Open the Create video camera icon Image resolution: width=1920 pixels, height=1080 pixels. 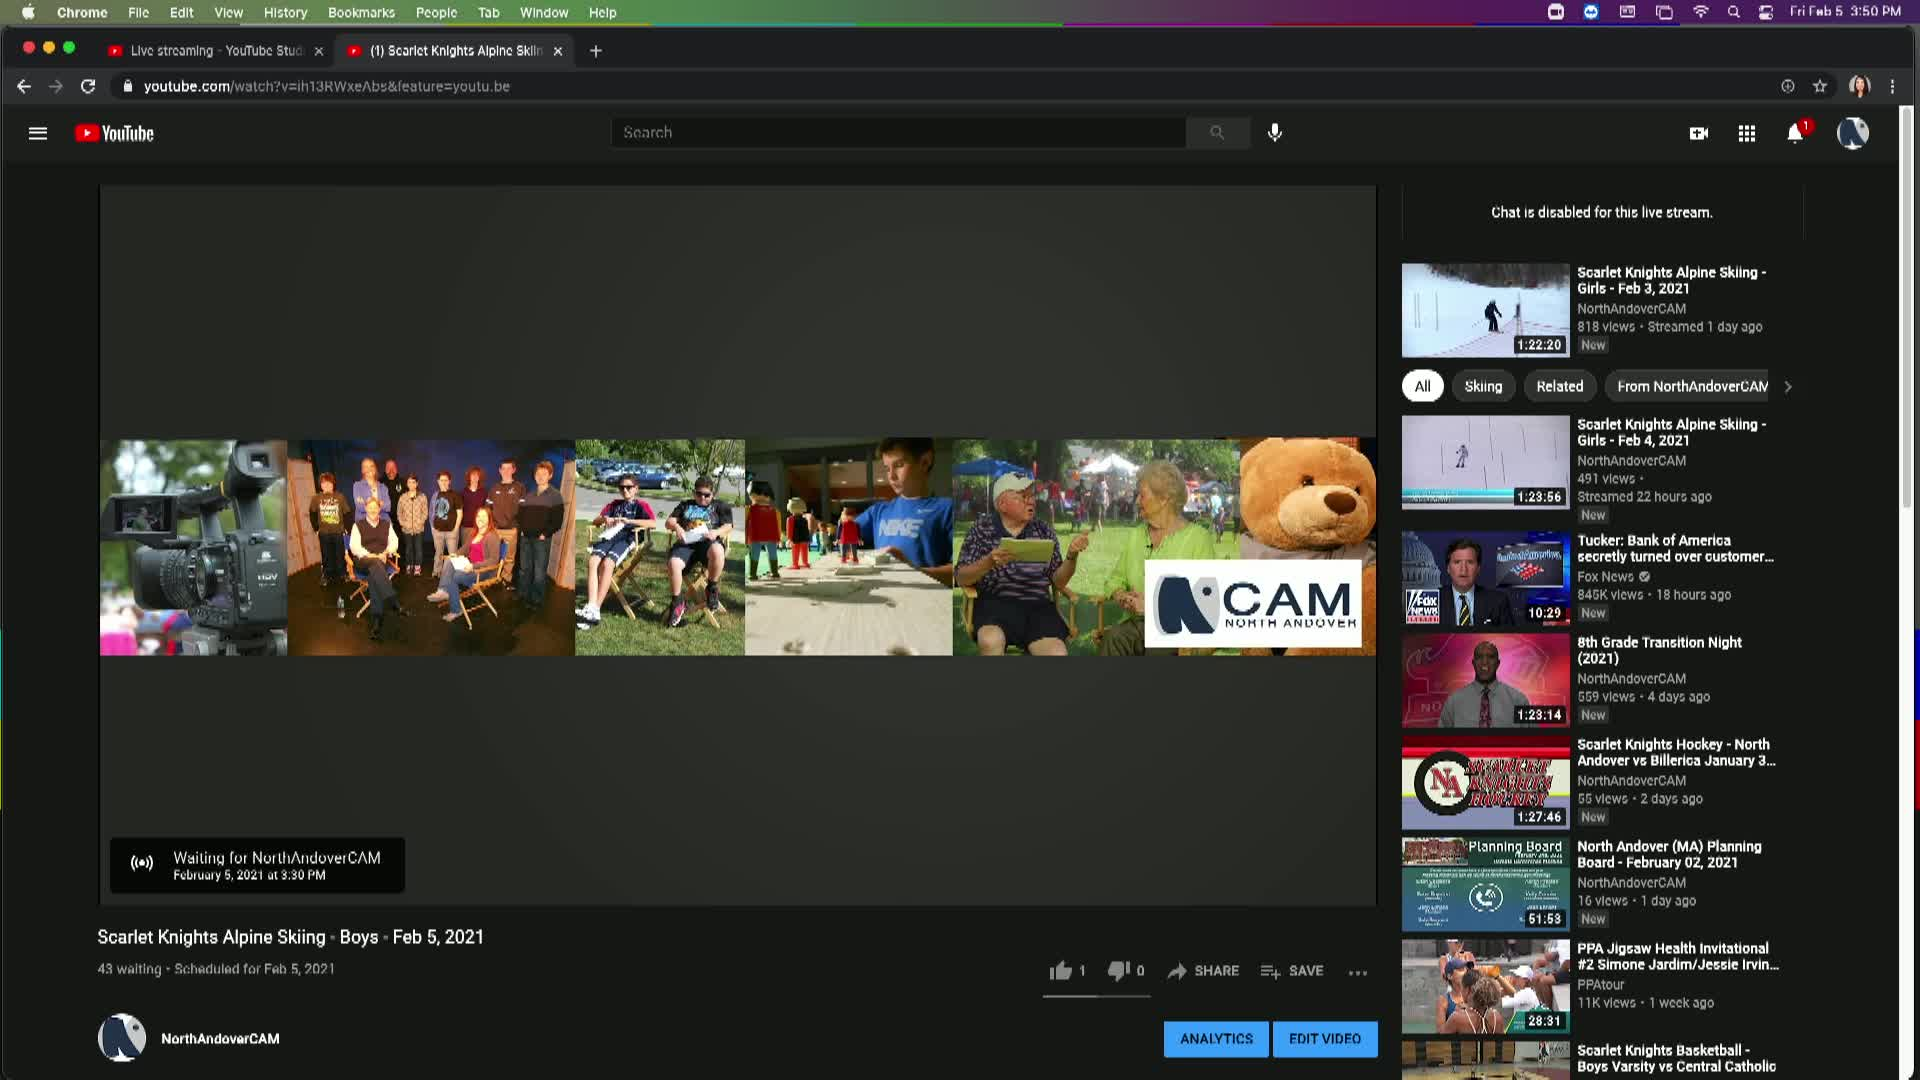pos(1699,133)
